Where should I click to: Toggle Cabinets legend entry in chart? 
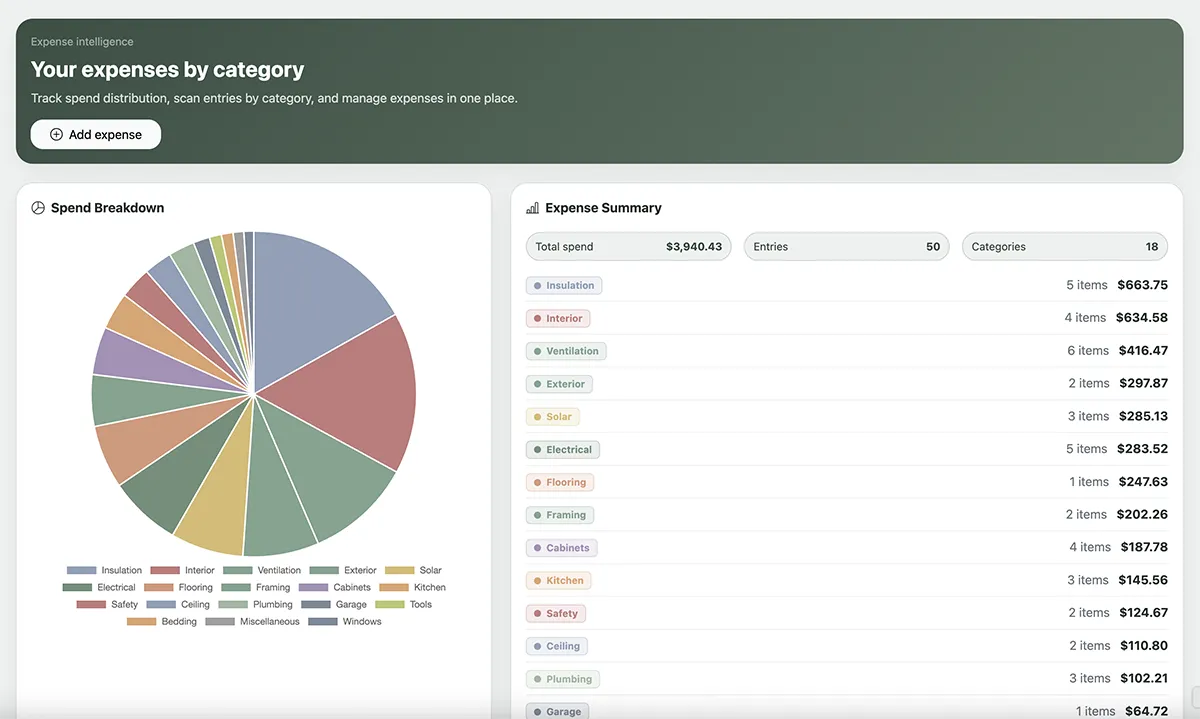[334, 587]
